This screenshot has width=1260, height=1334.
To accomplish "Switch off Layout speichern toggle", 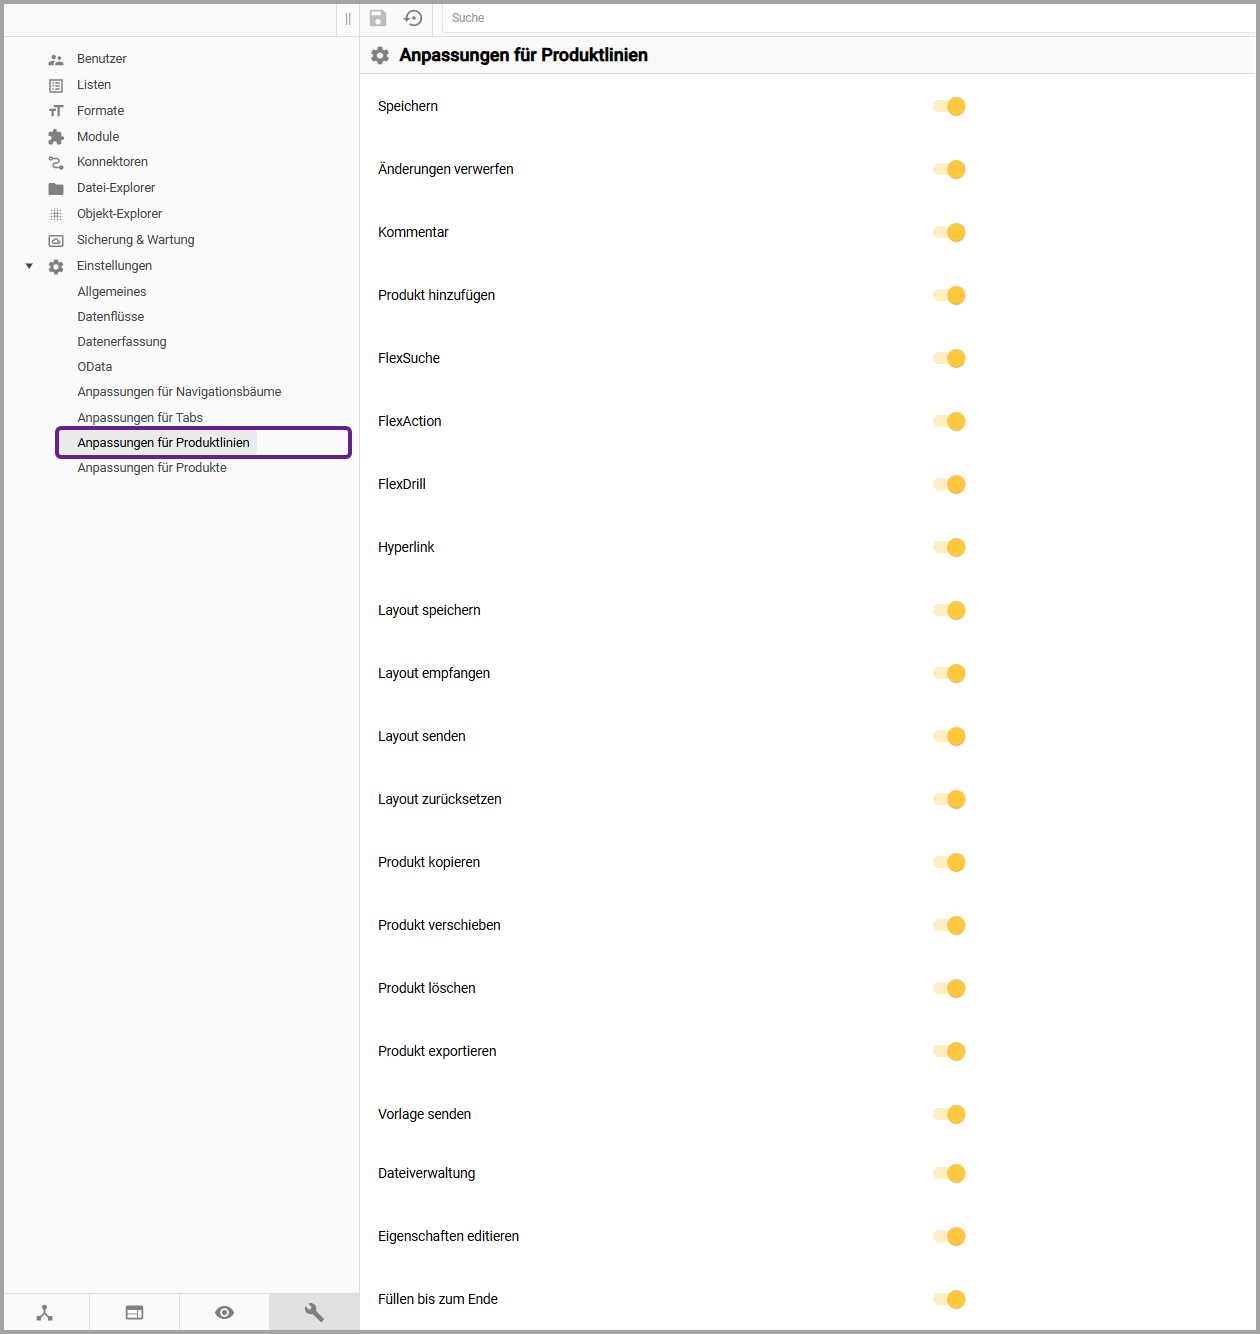I will [x=949, y=610].
